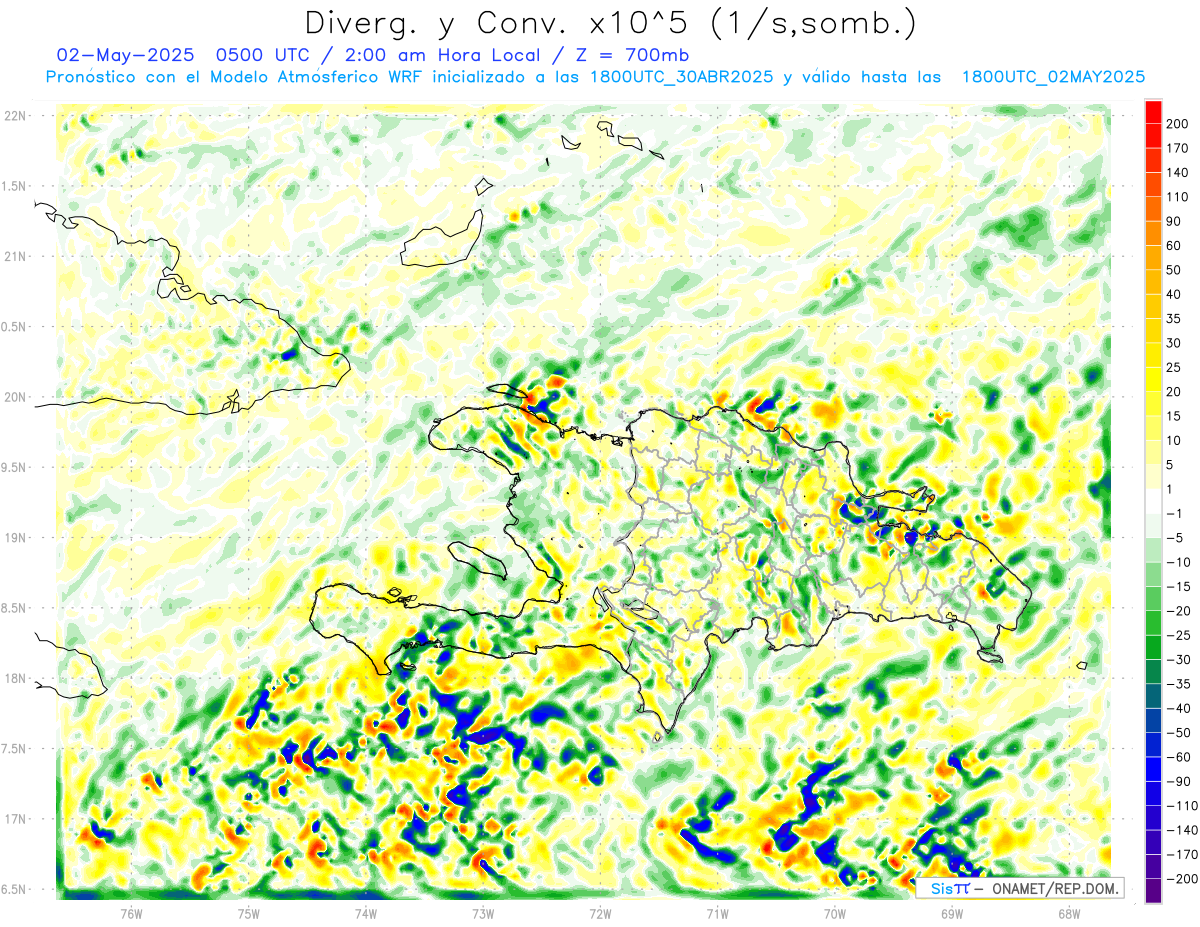This screenshot has height=927, width=1200.
Task: Click the latitude axis label '17N'
Action: pyautogui.click(x=15, y=819)
